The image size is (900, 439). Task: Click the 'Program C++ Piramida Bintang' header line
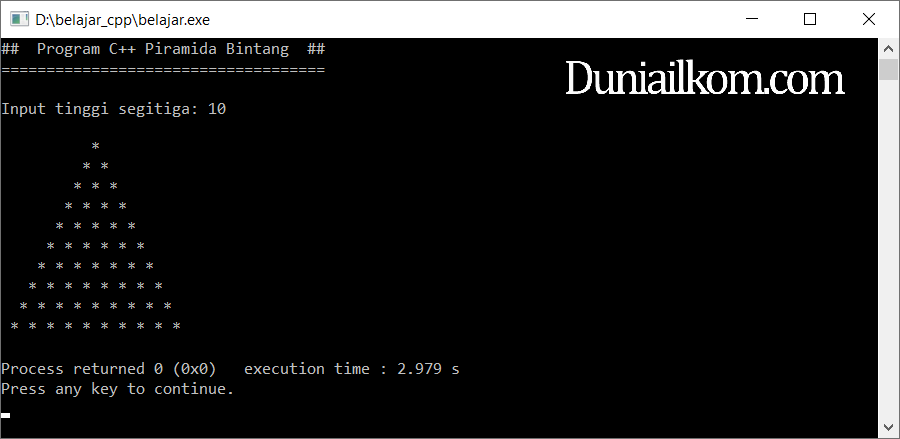(x=163, y=49)
